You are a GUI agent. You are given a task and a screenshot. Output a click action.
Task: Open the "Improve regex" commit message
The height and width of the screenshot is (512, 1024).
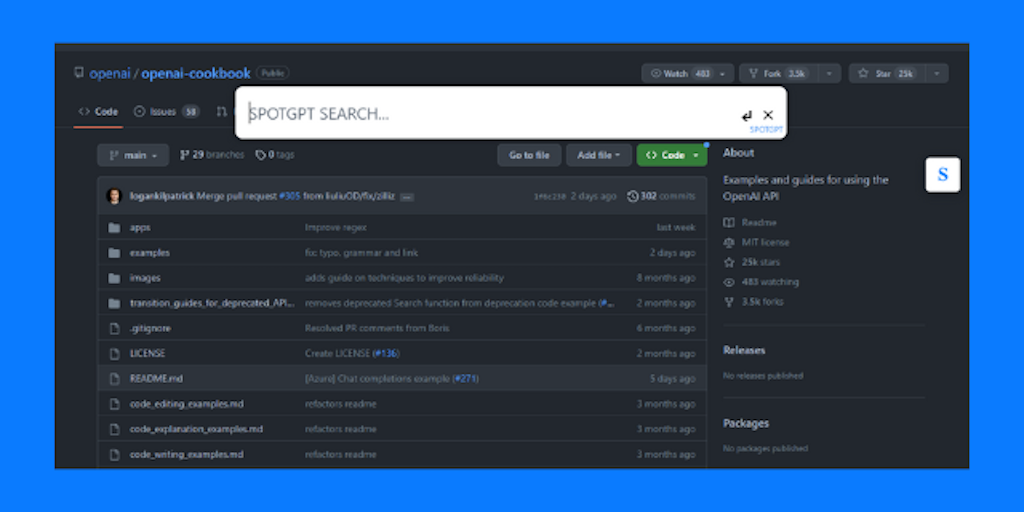(336, 227)
